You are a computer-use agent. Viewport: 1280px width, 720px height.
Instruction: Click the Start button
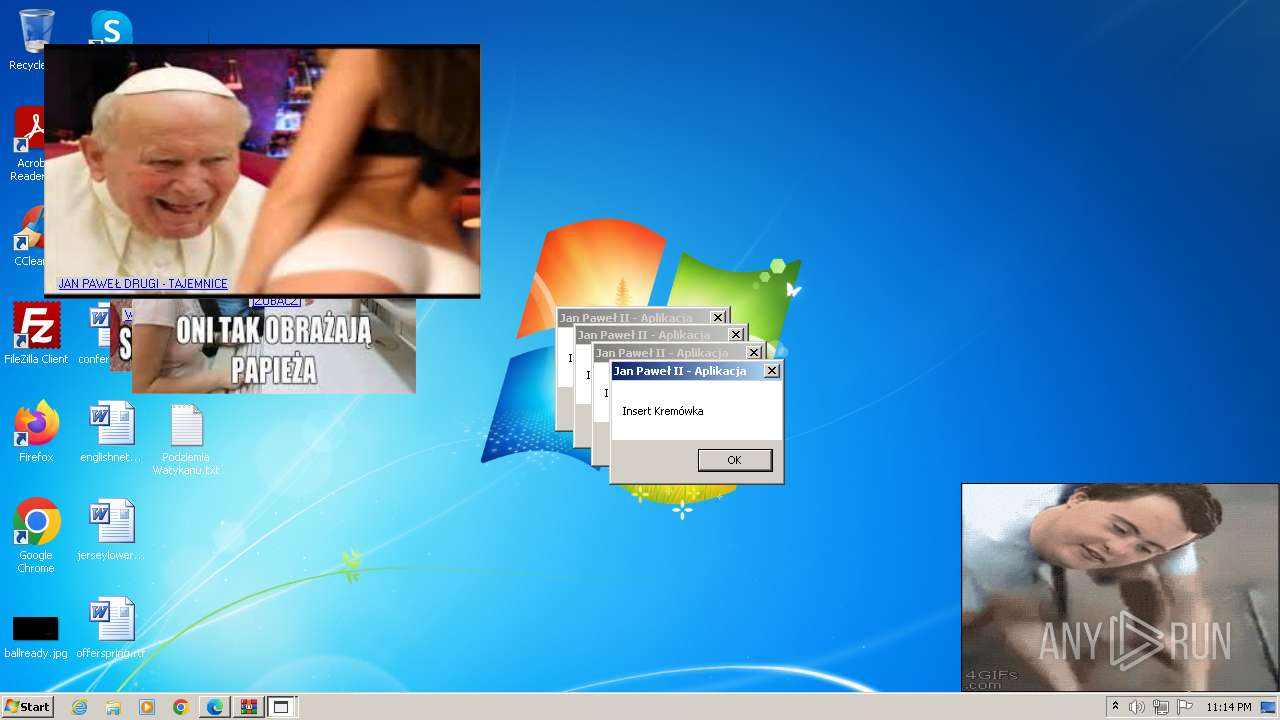(27, 706)
